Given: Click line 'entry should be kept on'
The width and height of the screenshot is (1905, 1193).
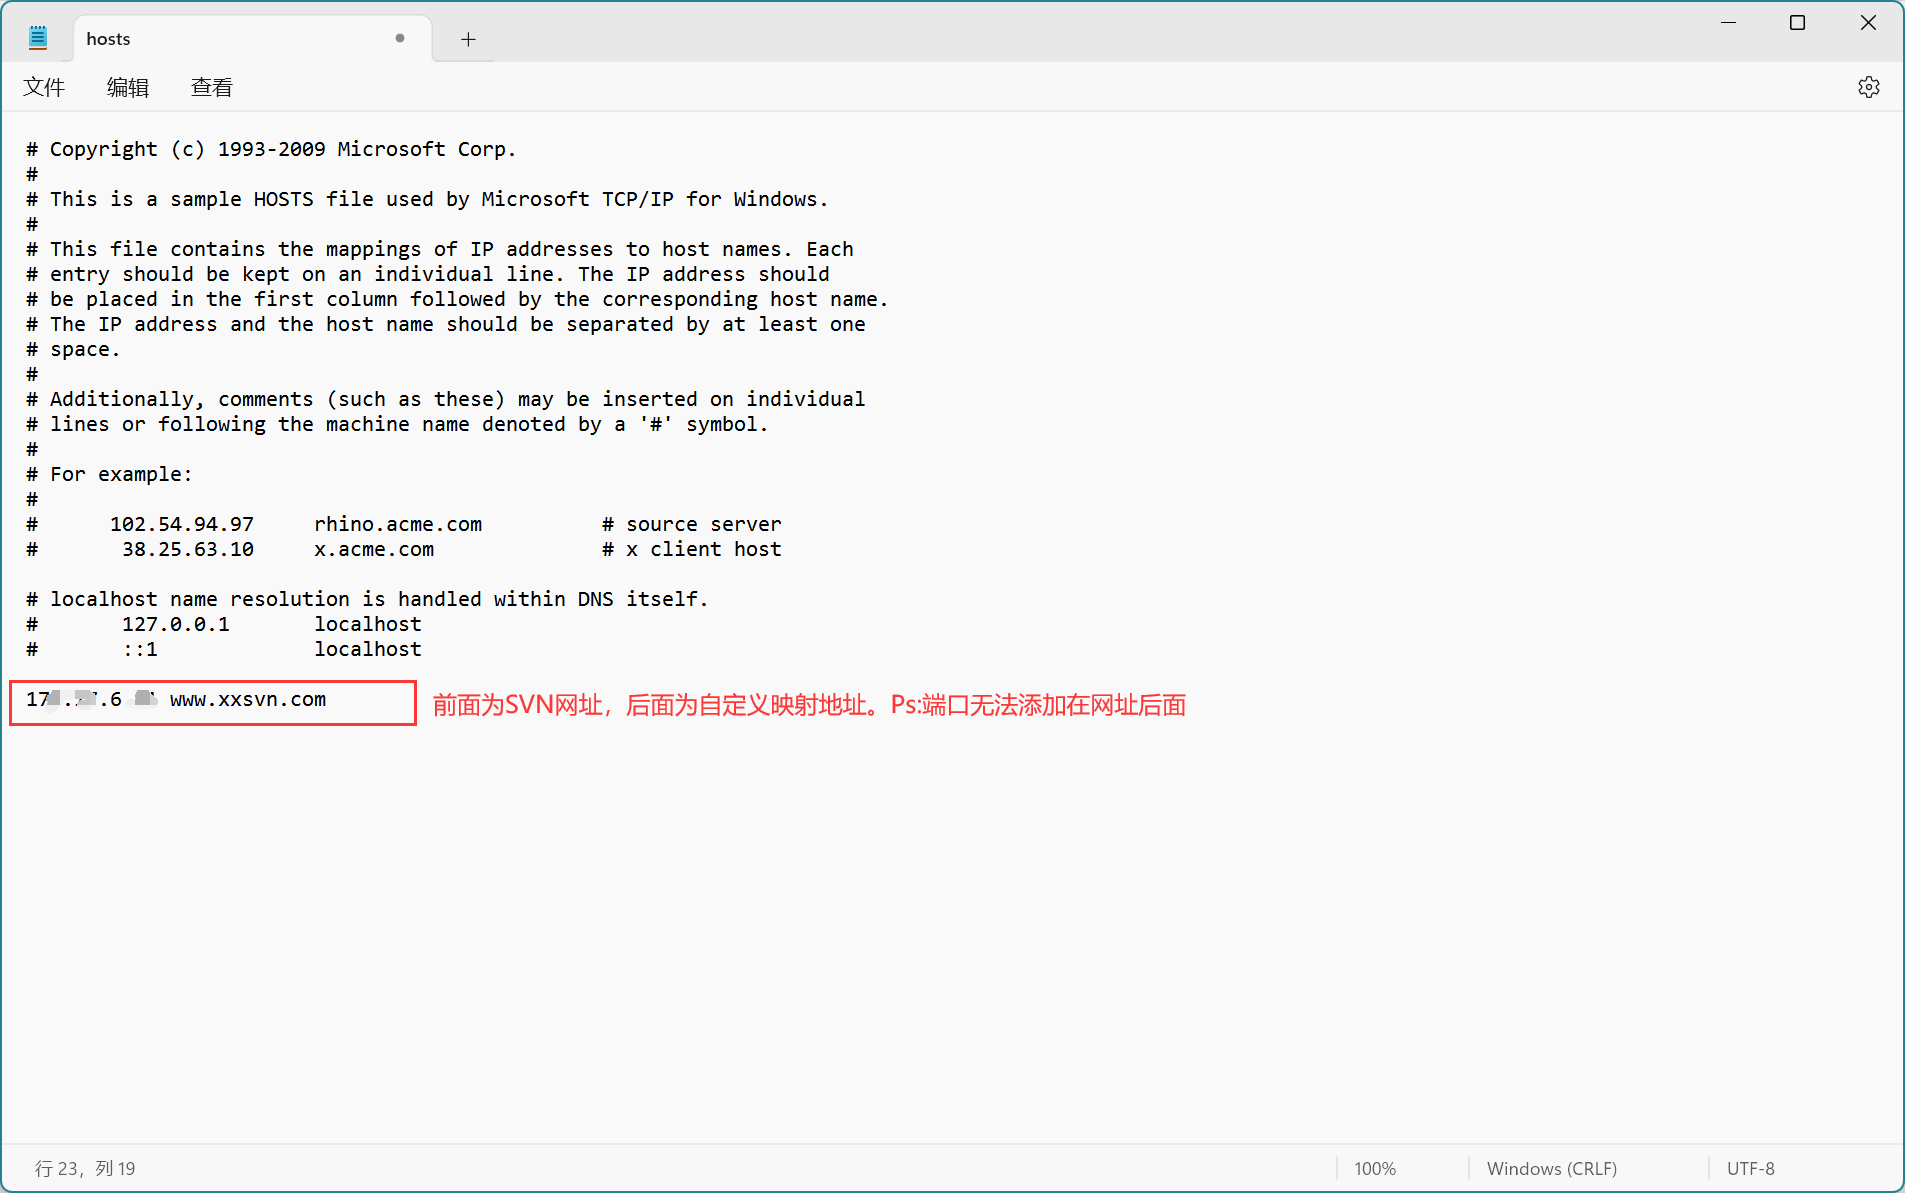Looking at the screenshot, I should [x=428, y=274].
